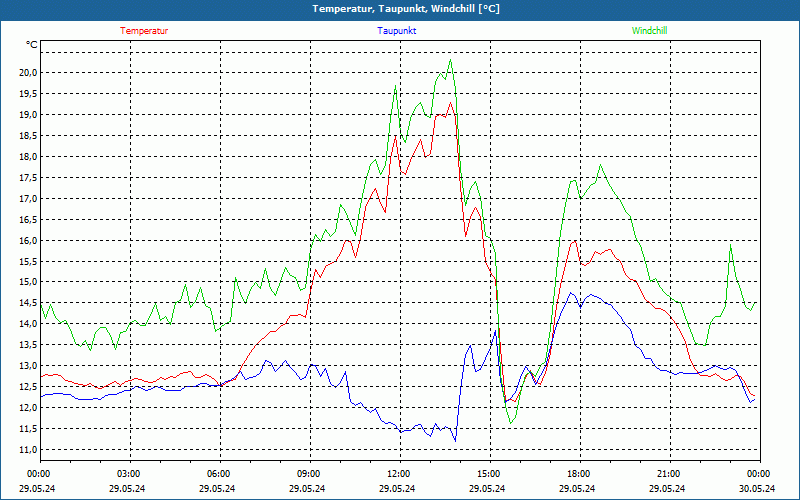Select the 18:00 time axis marker
Image resolution: width=800 pixels, height=500 pixels.
coord(579,474)
